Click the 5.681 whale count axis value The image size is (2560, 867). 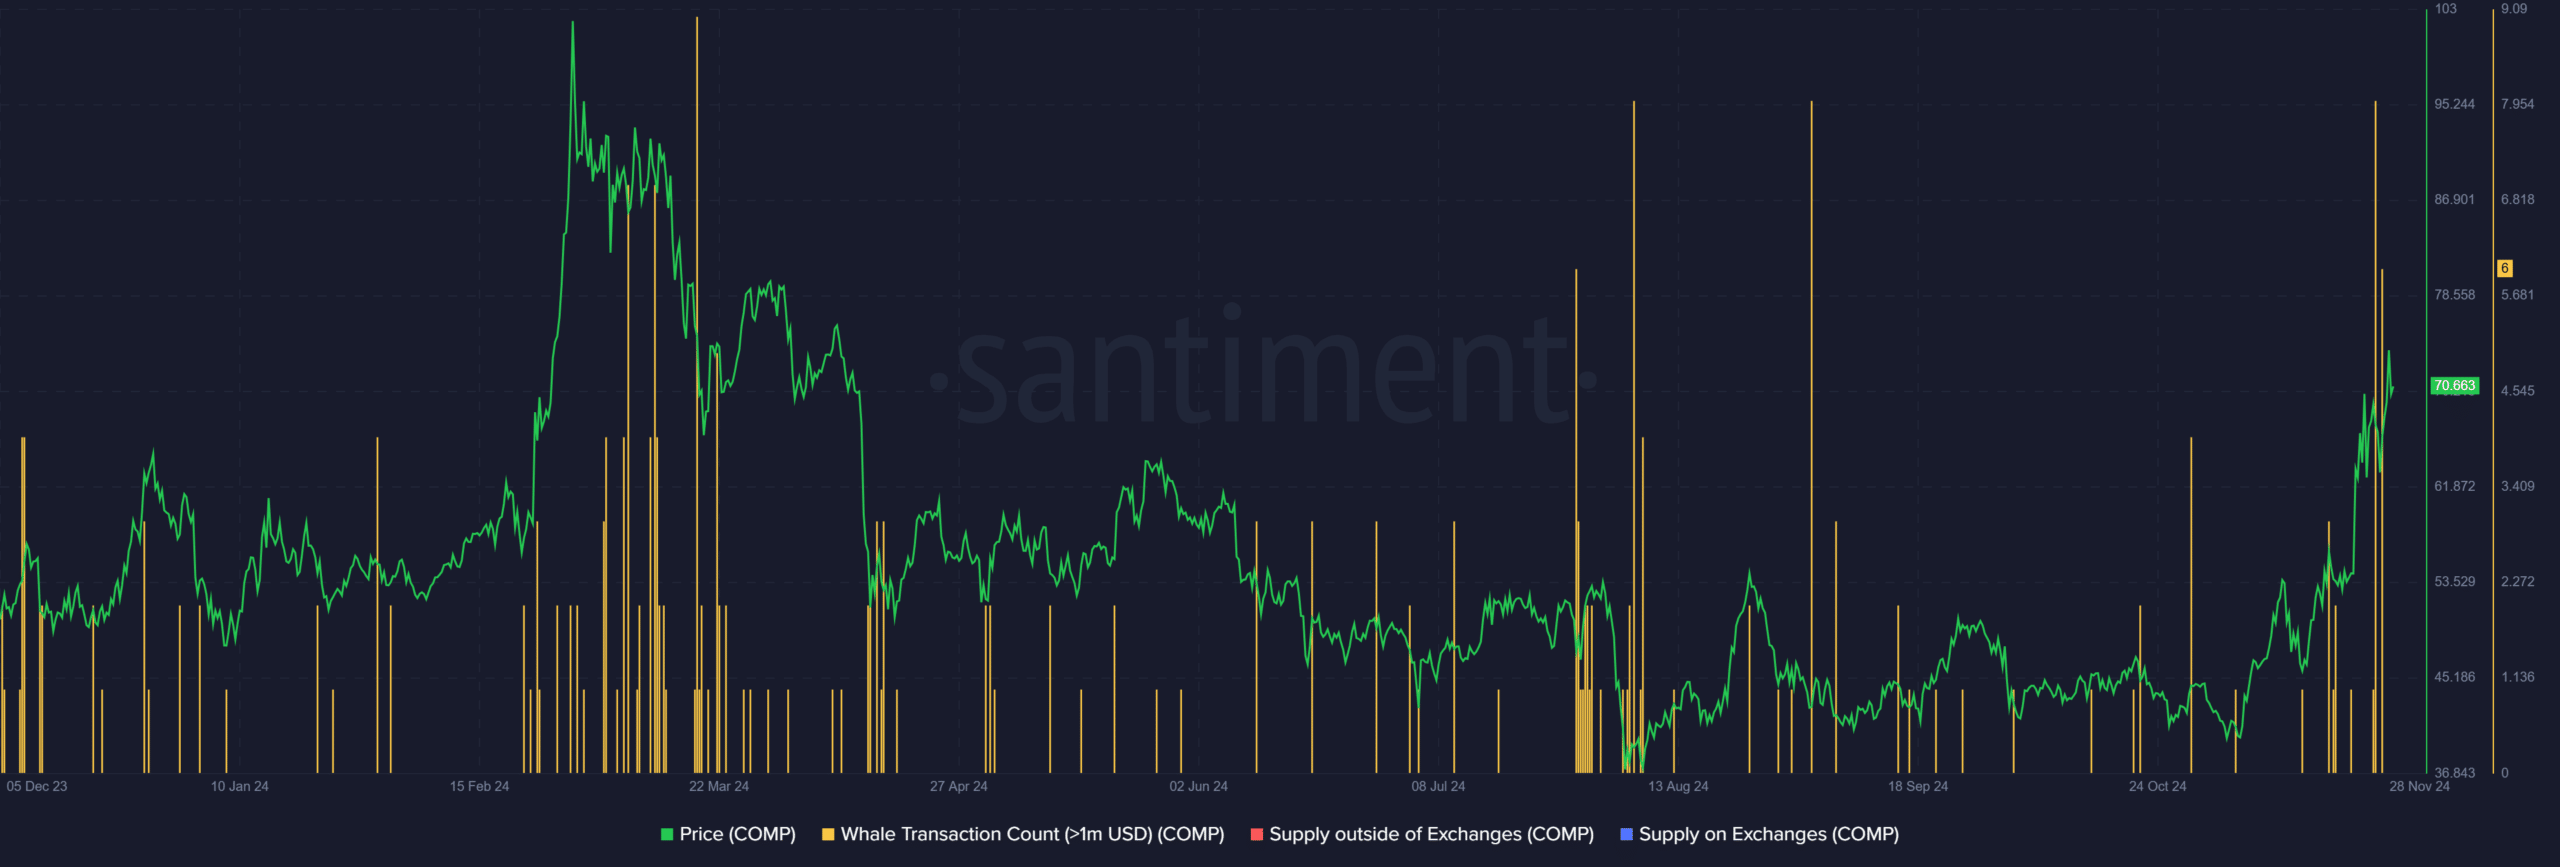tap(2518, 295)
